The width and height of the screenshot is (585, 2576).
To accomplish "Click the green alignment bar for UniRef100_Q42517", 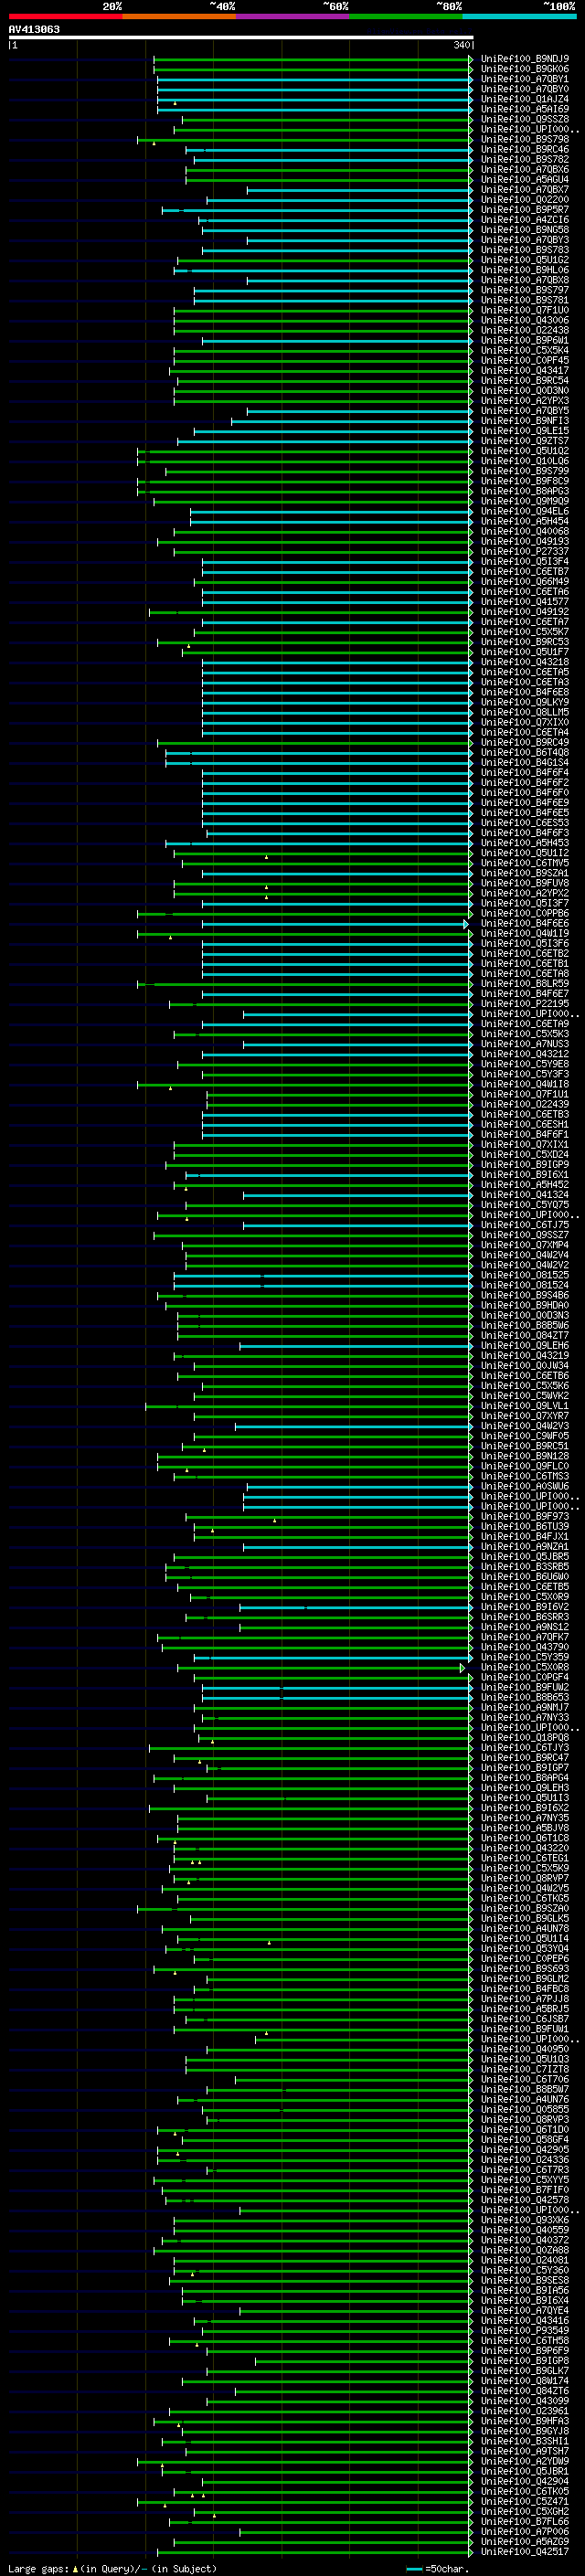I will 314,2551.
